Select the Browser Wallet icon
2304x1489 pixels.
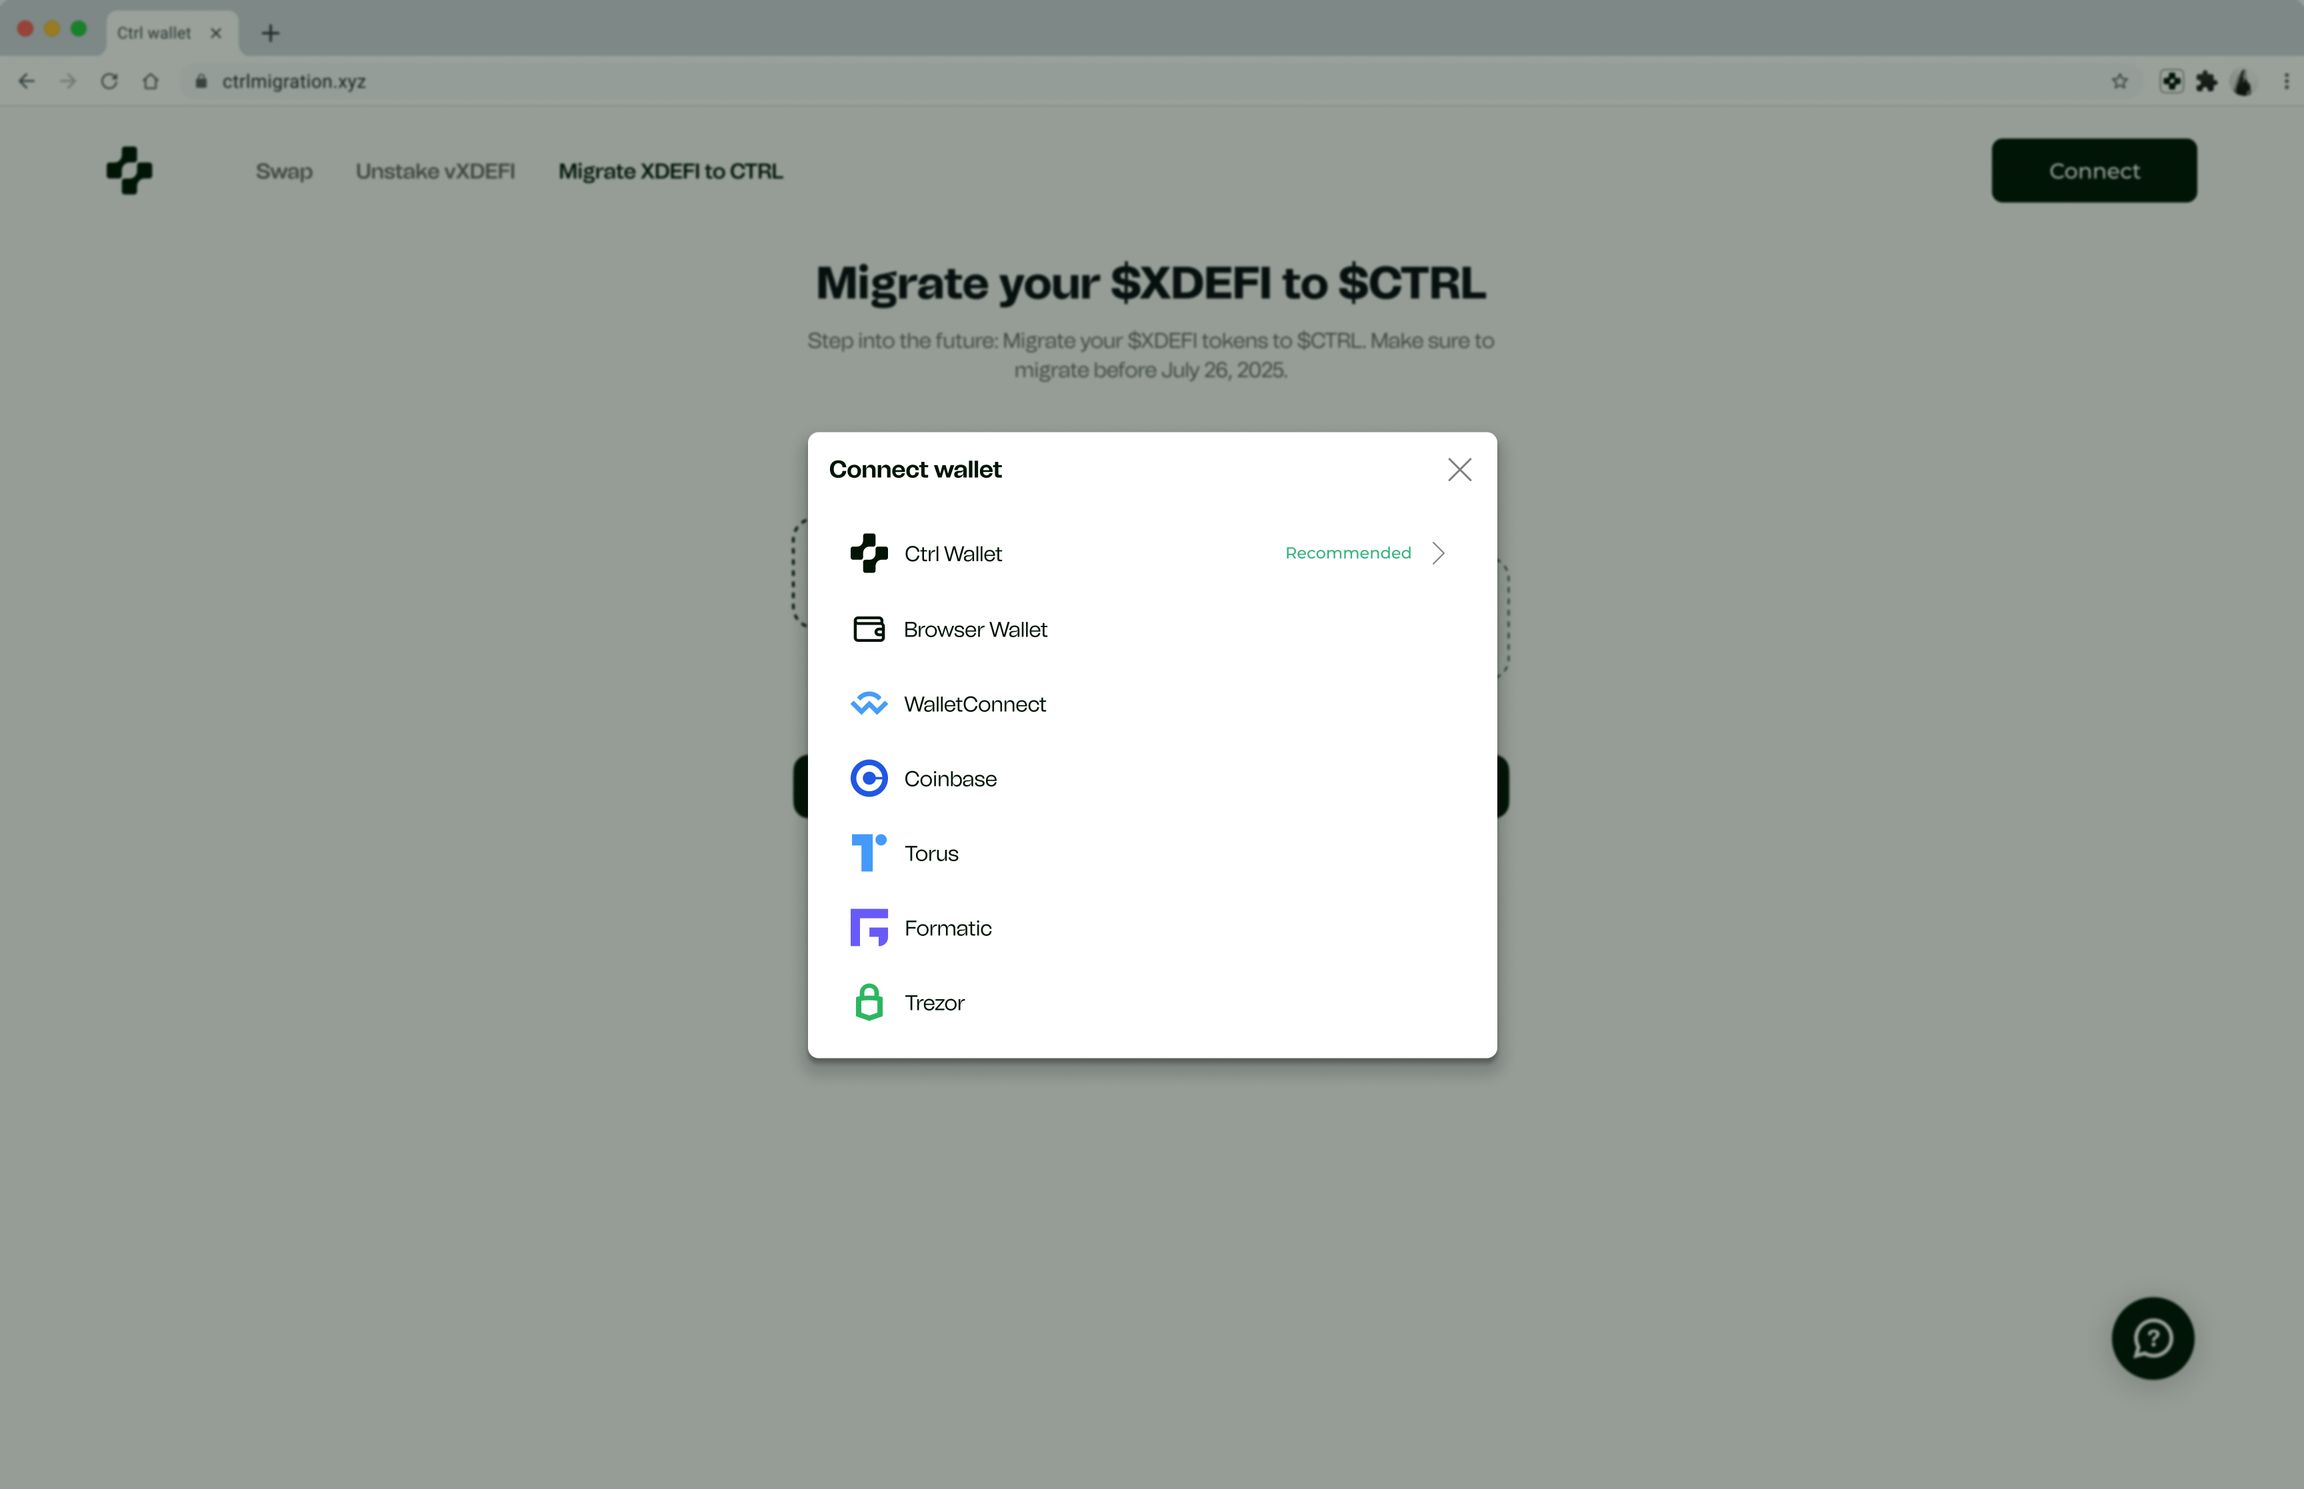point(868,629)
